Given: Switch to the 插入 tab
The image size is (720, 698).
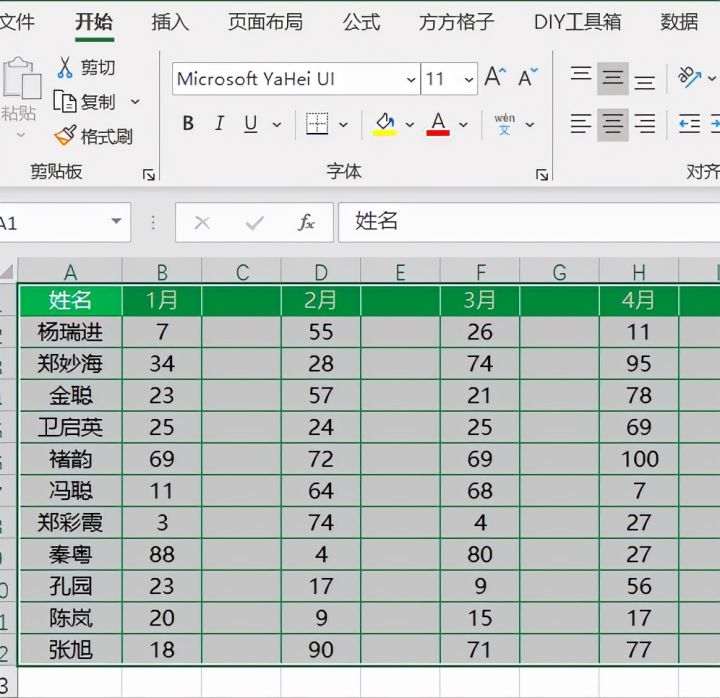Looking at the screenshot, I should coord(170,22).
